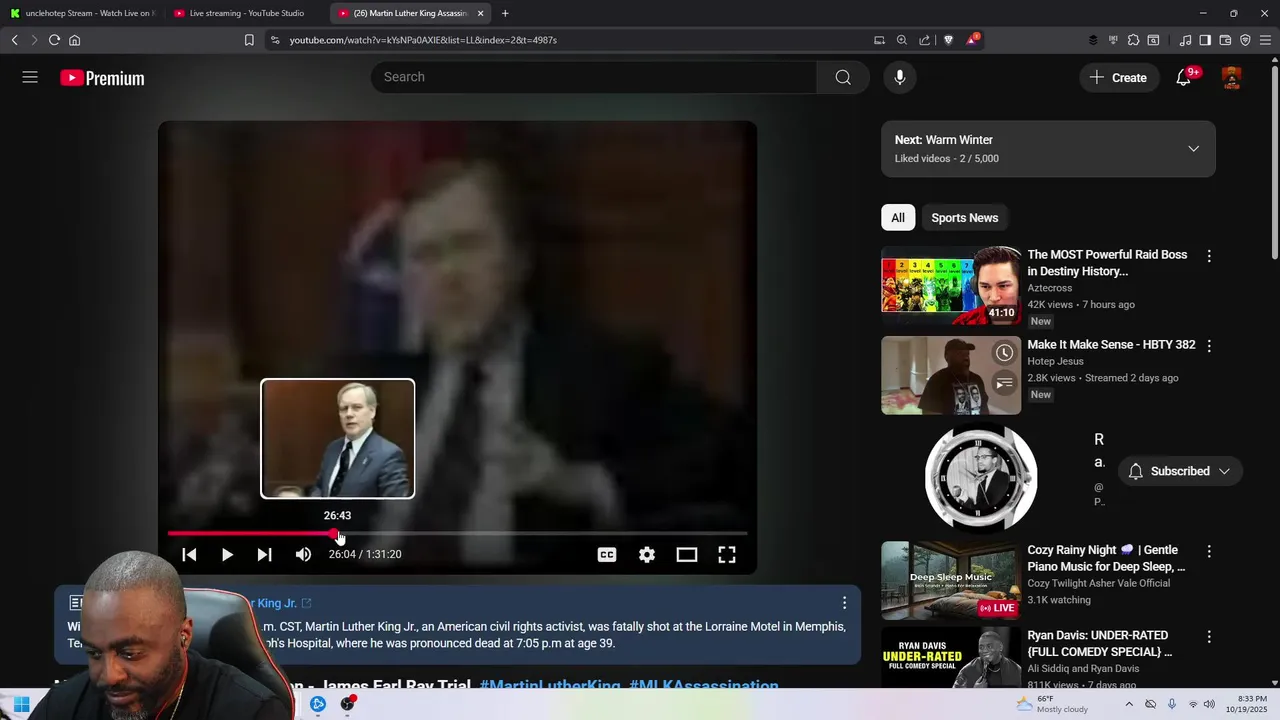Click the #MLKAssassination hashtag
1280x720 pixels.
[x=704, y=686]
